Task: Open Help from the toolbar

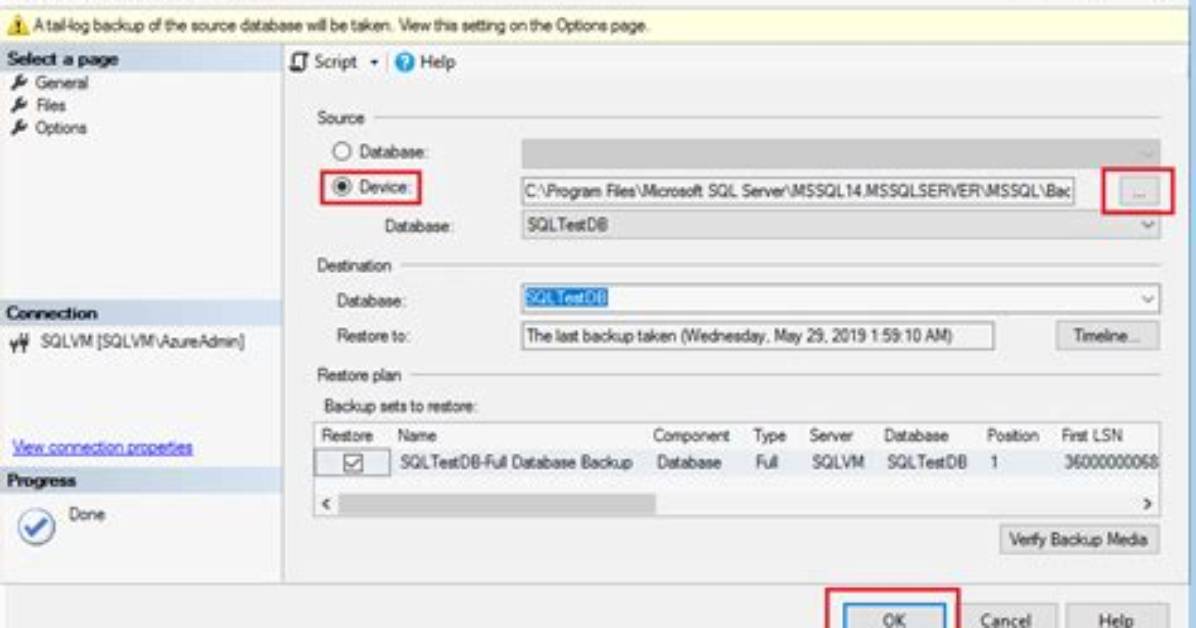Action: coord(425,62)
